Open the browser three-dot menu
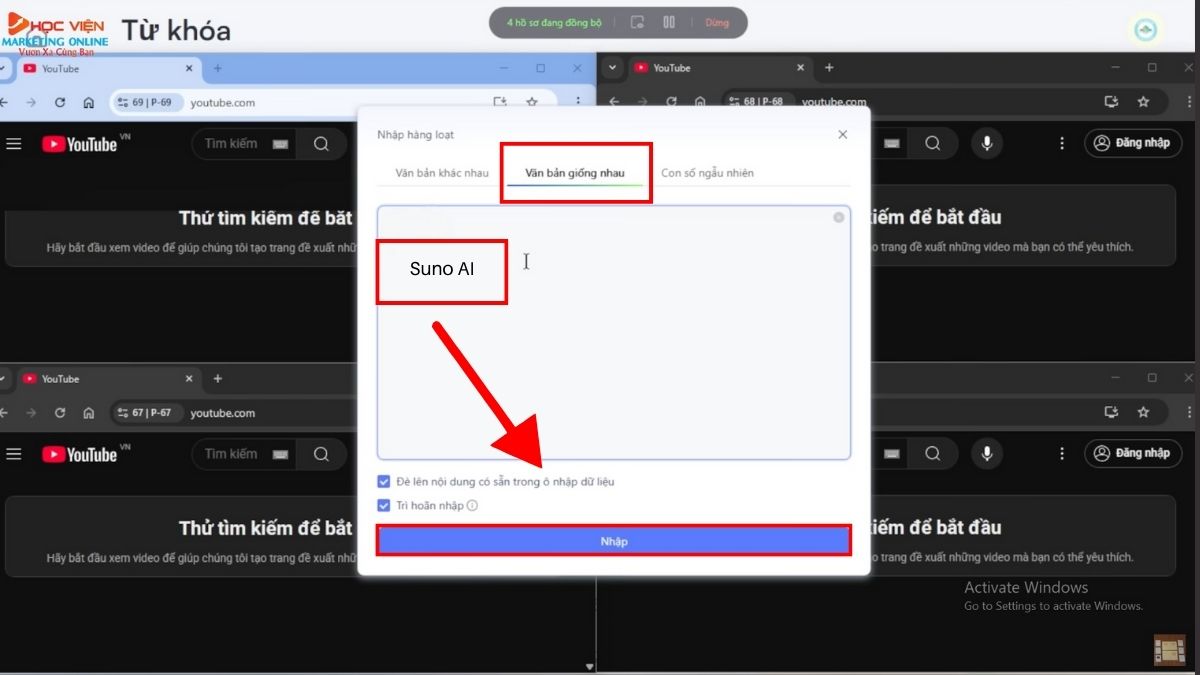Screen dimensions: 1200x675 [x=578, y=101]
